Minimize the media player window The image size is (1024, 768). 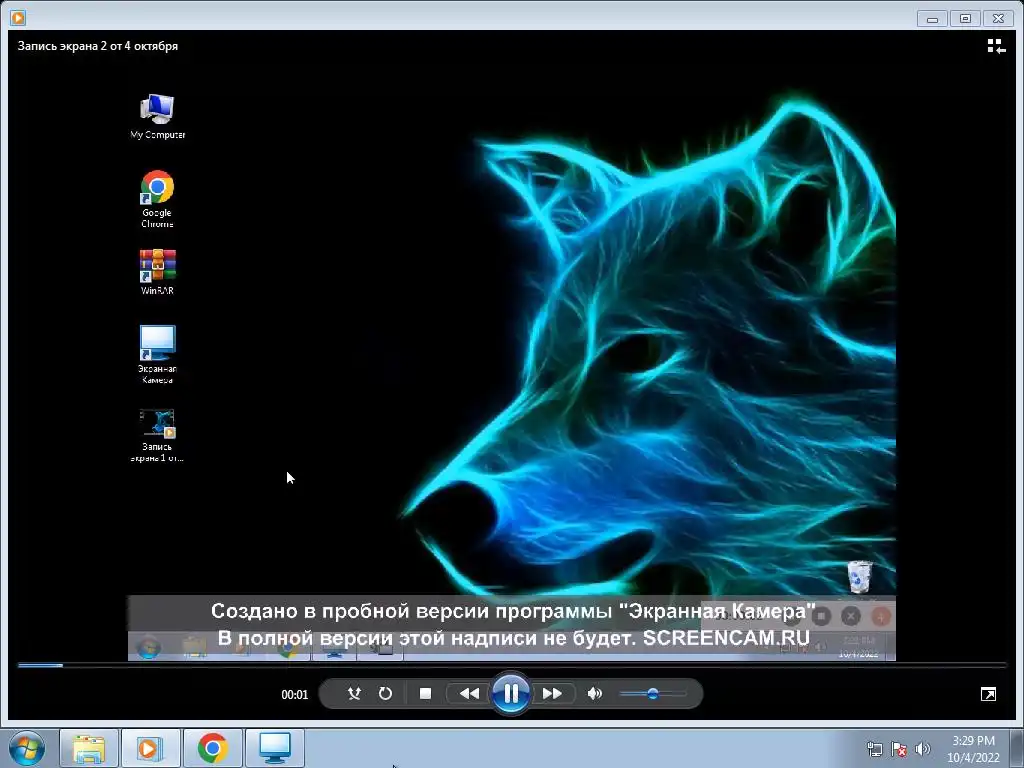coord(932,18)
